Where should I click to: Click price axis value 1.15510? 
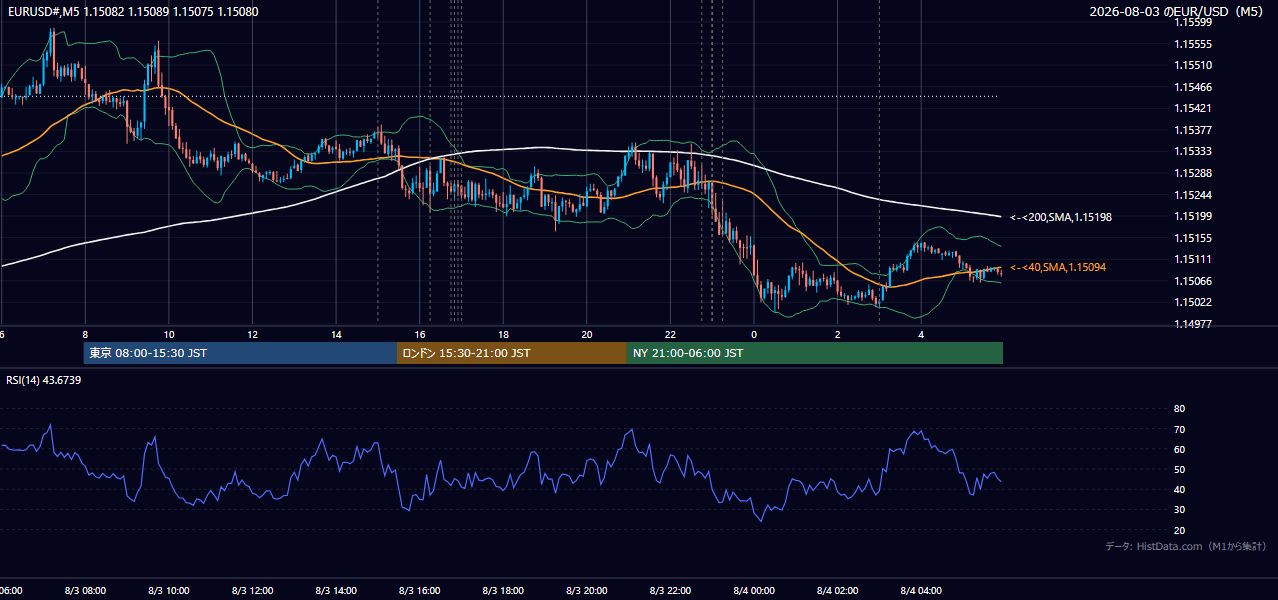click(1192, 65)
